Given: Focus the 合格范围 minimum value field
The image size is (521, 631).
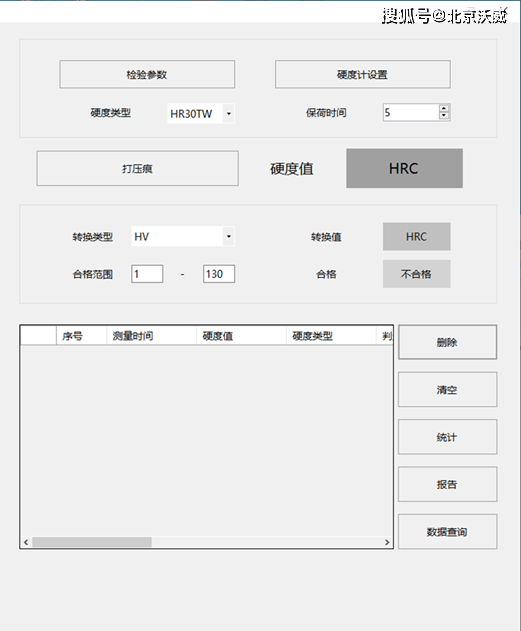Looking at the screenshot, I should coord(147,274).
